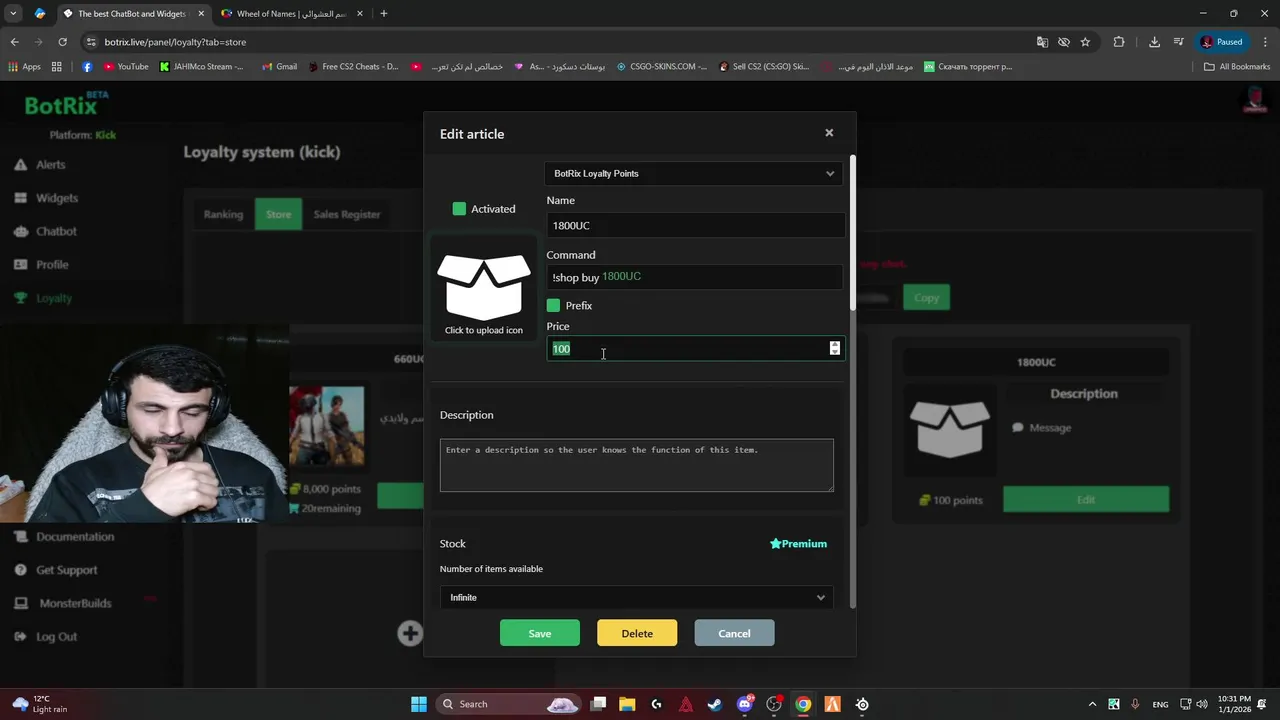Click the Loyalty trophy icon

(x=20, y=298)
